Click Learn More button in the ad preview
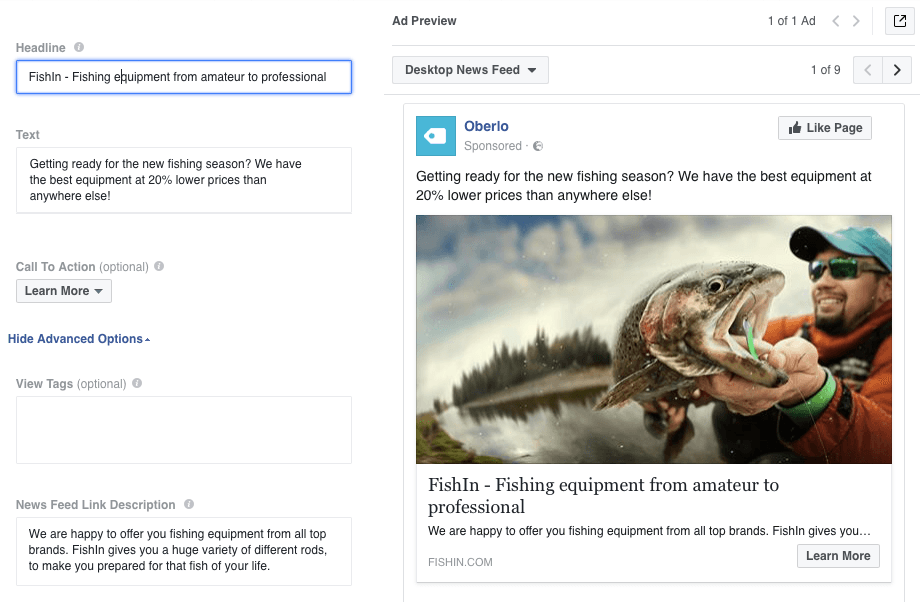Screen dimensions: 920x602 pyautogui.click(x=838, y=556)
